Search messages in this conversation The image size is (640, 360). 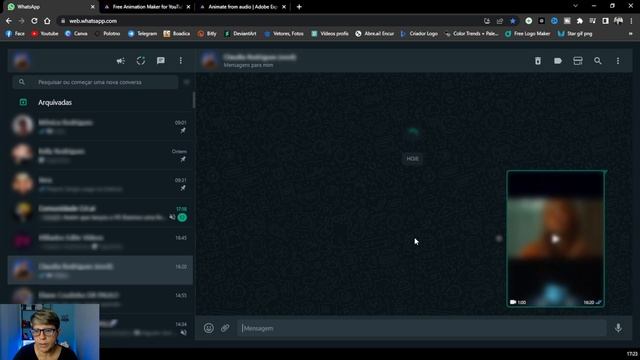coord(598,61)
